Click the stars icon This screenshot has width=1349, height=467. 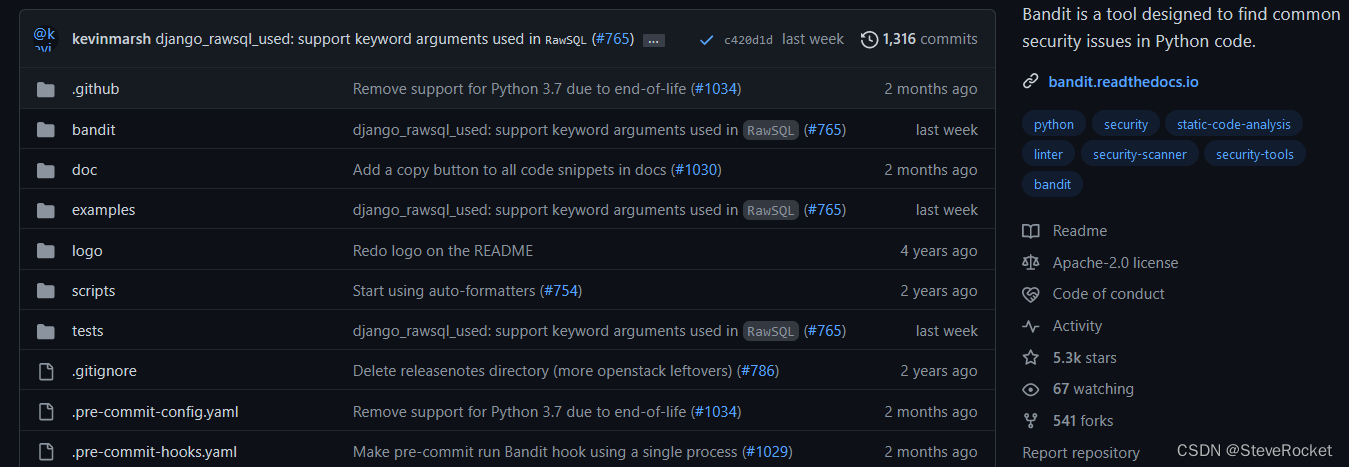pyautogui.click(x=1031, y=358)
